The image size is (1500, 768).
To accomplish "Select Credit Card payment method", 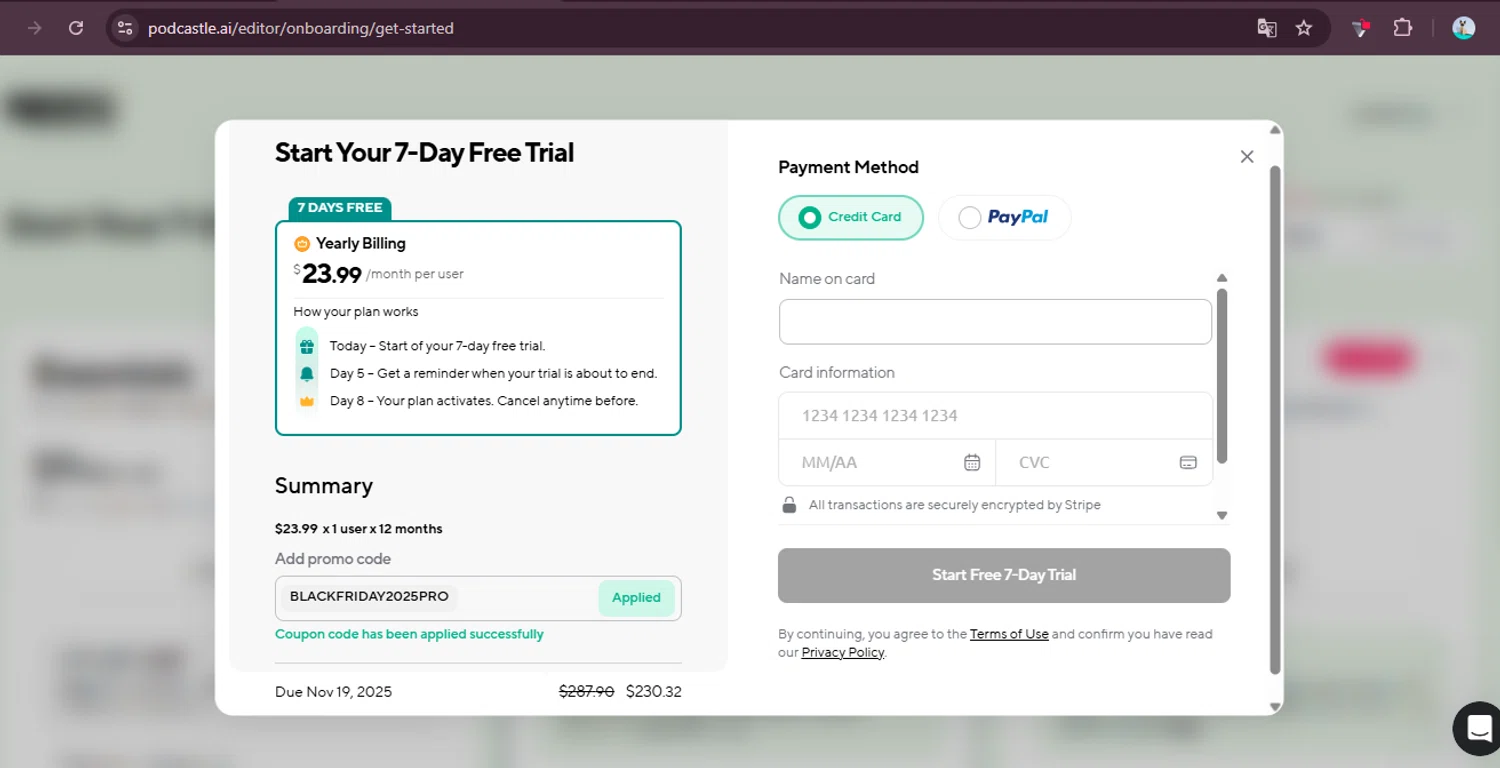I will (x=851, y=217).
